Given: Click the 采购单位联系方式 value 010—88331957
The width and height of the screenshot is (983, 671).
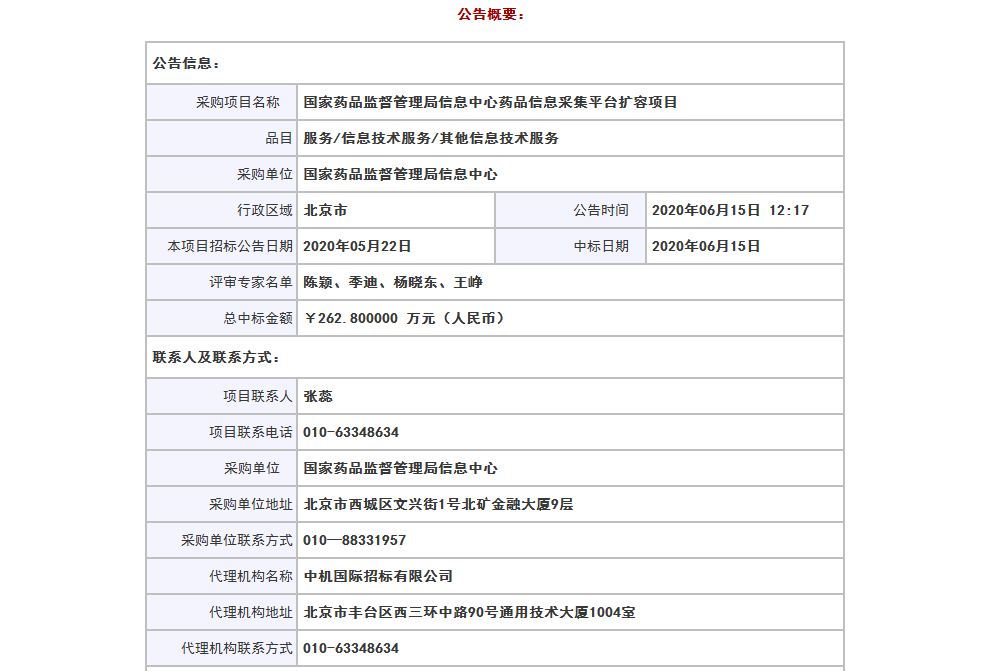Looking at the screenshot, I should click(x=354, y=540).
